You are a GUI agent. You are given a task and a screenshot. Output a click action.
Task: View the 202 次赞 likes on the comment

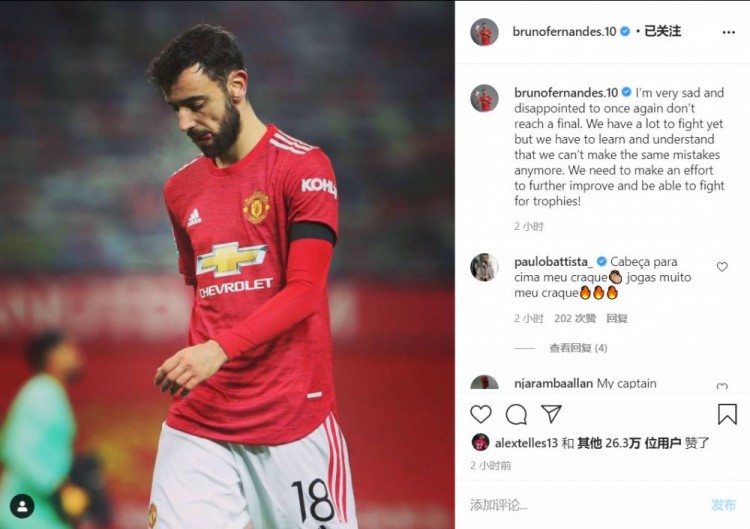(575, 319)
